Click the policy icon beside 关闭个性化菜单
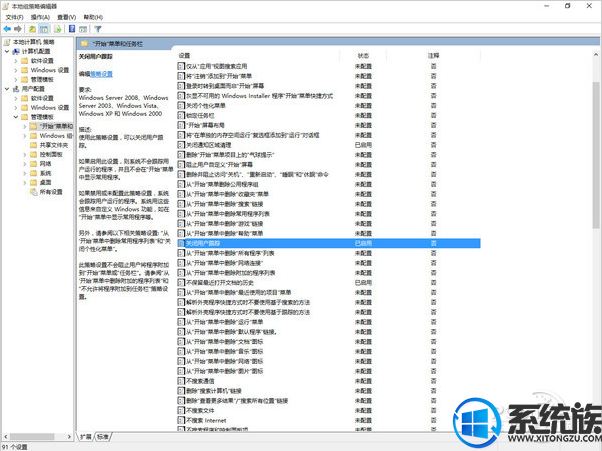Screen dimensions: 602x451 [181, 105]
